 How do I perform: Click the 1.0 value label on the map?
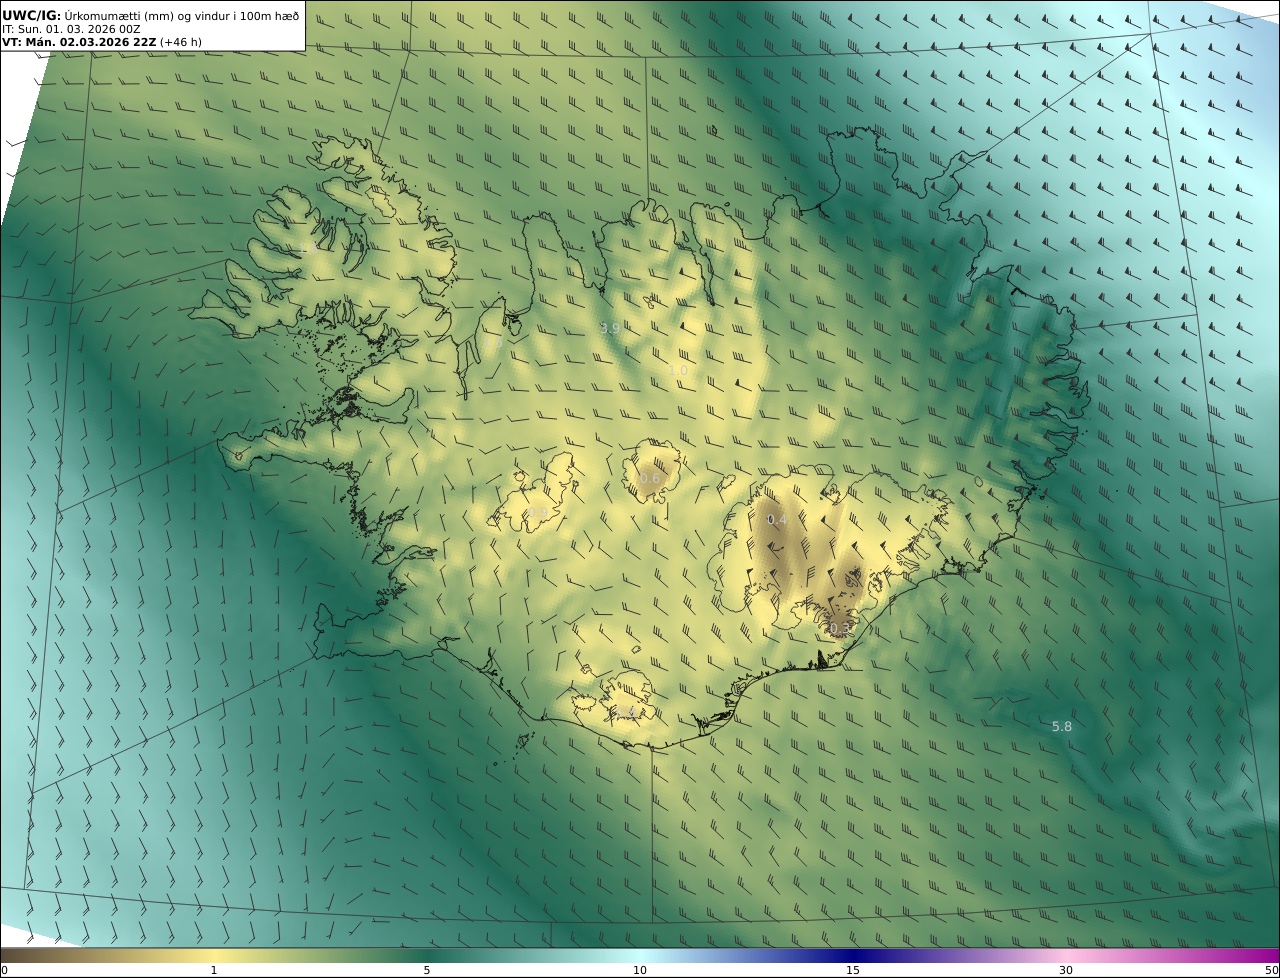pyautogui.click(x=678, y=370)
